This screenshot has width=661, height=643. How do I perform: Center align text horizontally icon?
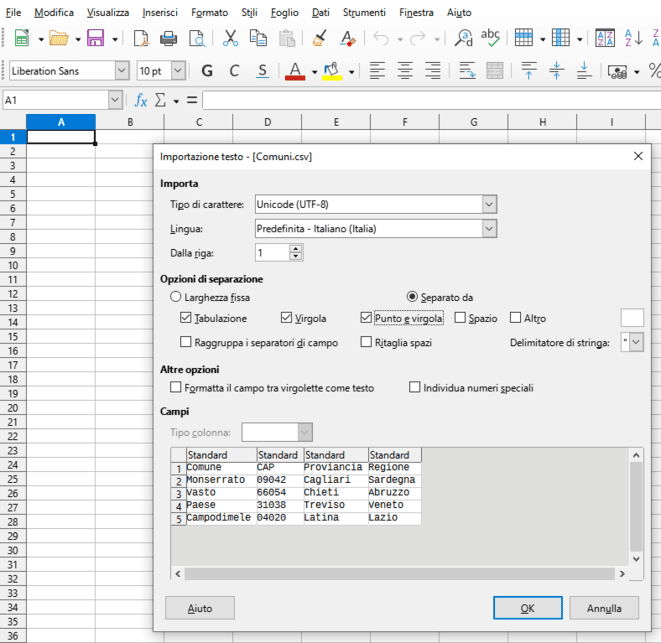pos(405,71)
